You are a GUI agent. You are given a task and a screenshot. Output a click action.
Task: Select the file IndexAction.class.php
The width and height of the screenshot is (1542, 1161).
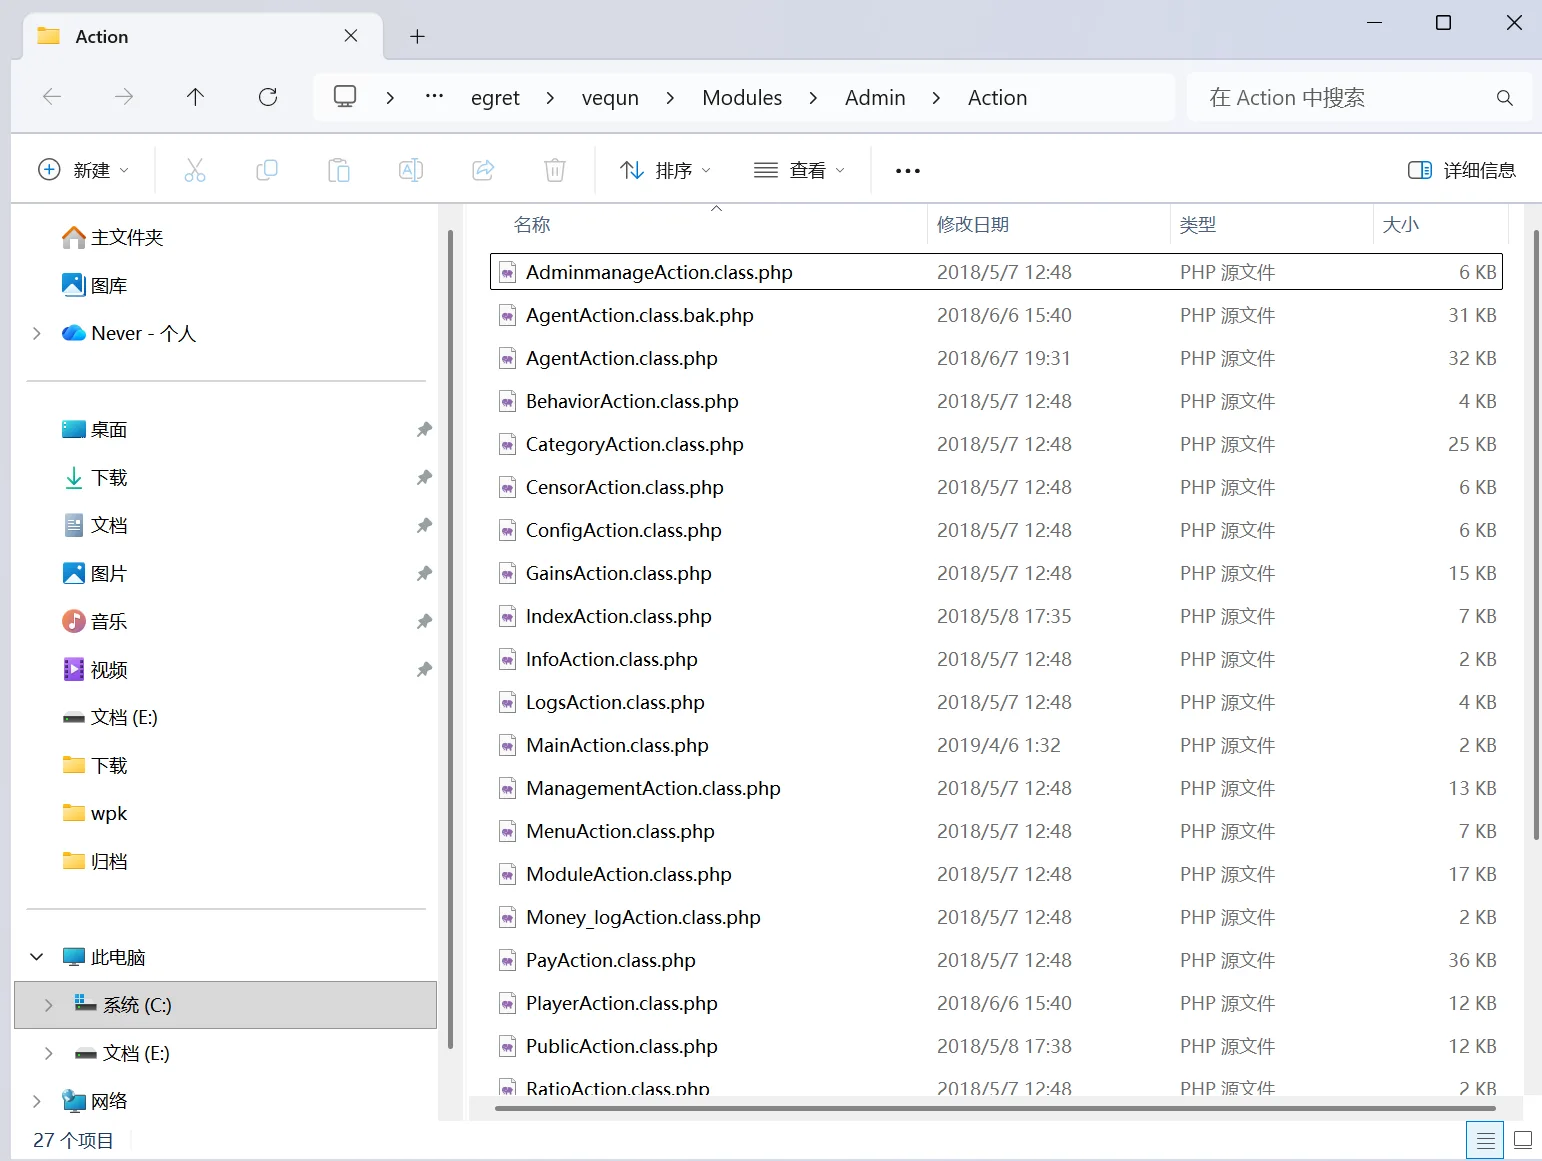pyautogui.click(x=996, y=616)
